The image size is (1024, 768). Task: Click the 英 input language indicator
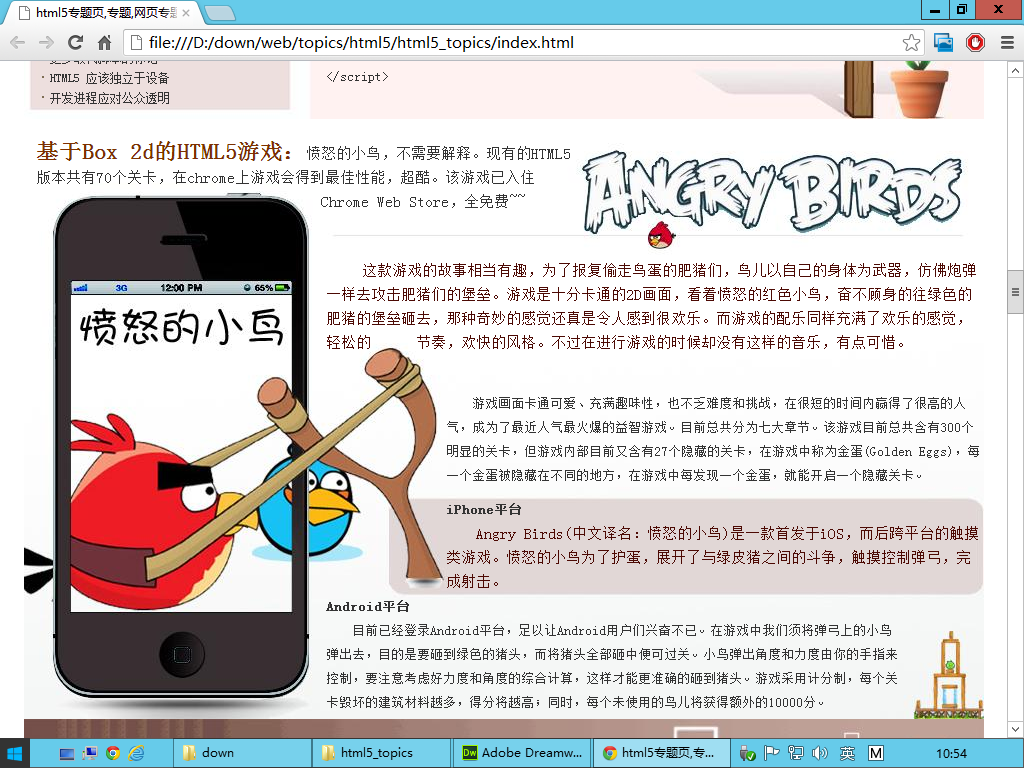coord(848,754)
